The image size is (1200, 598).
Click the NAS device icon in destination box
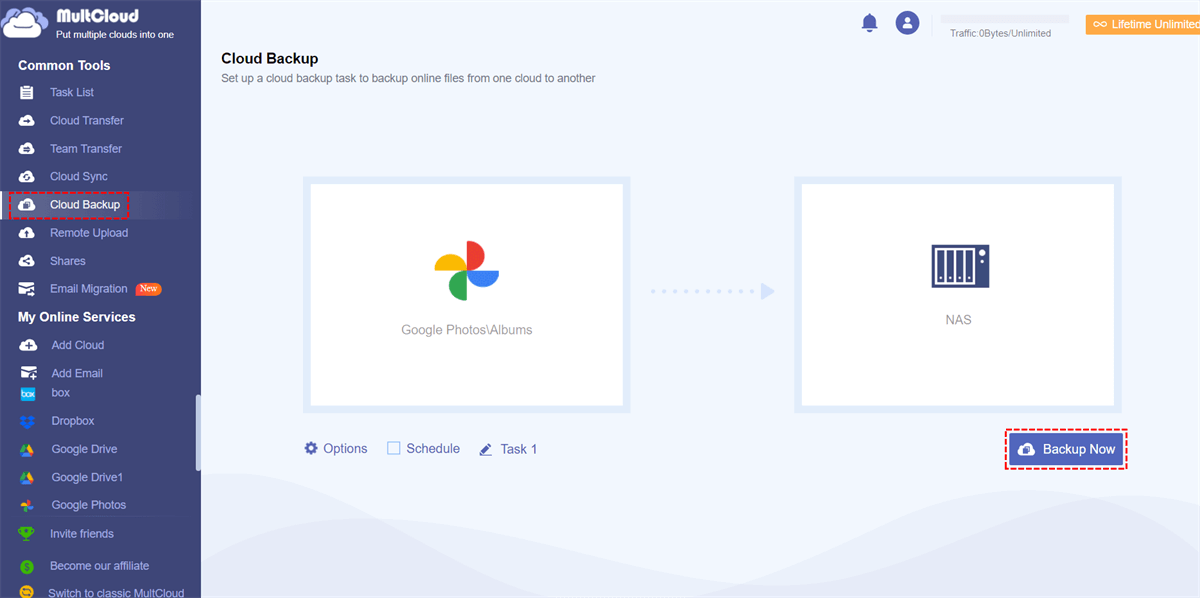pos(958,266)
